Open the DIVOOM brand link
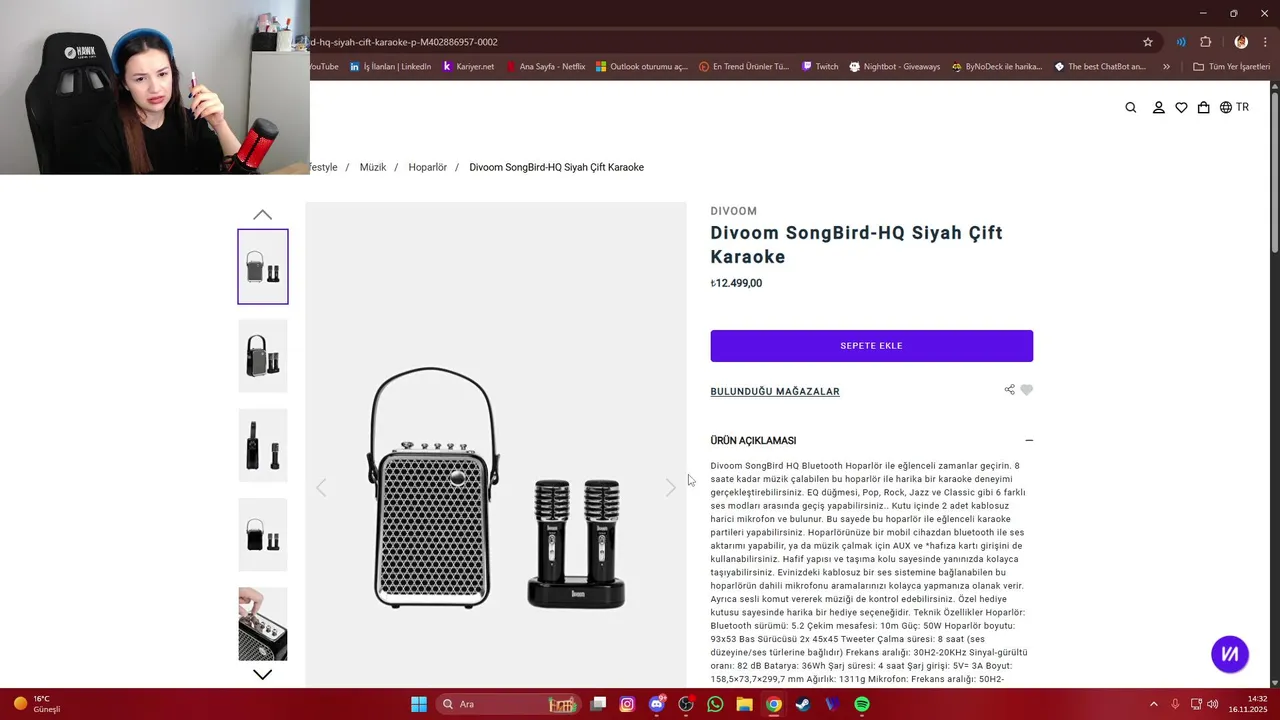Image resolution: width=1280 pixels, height=720 pixels. [734, 211]
